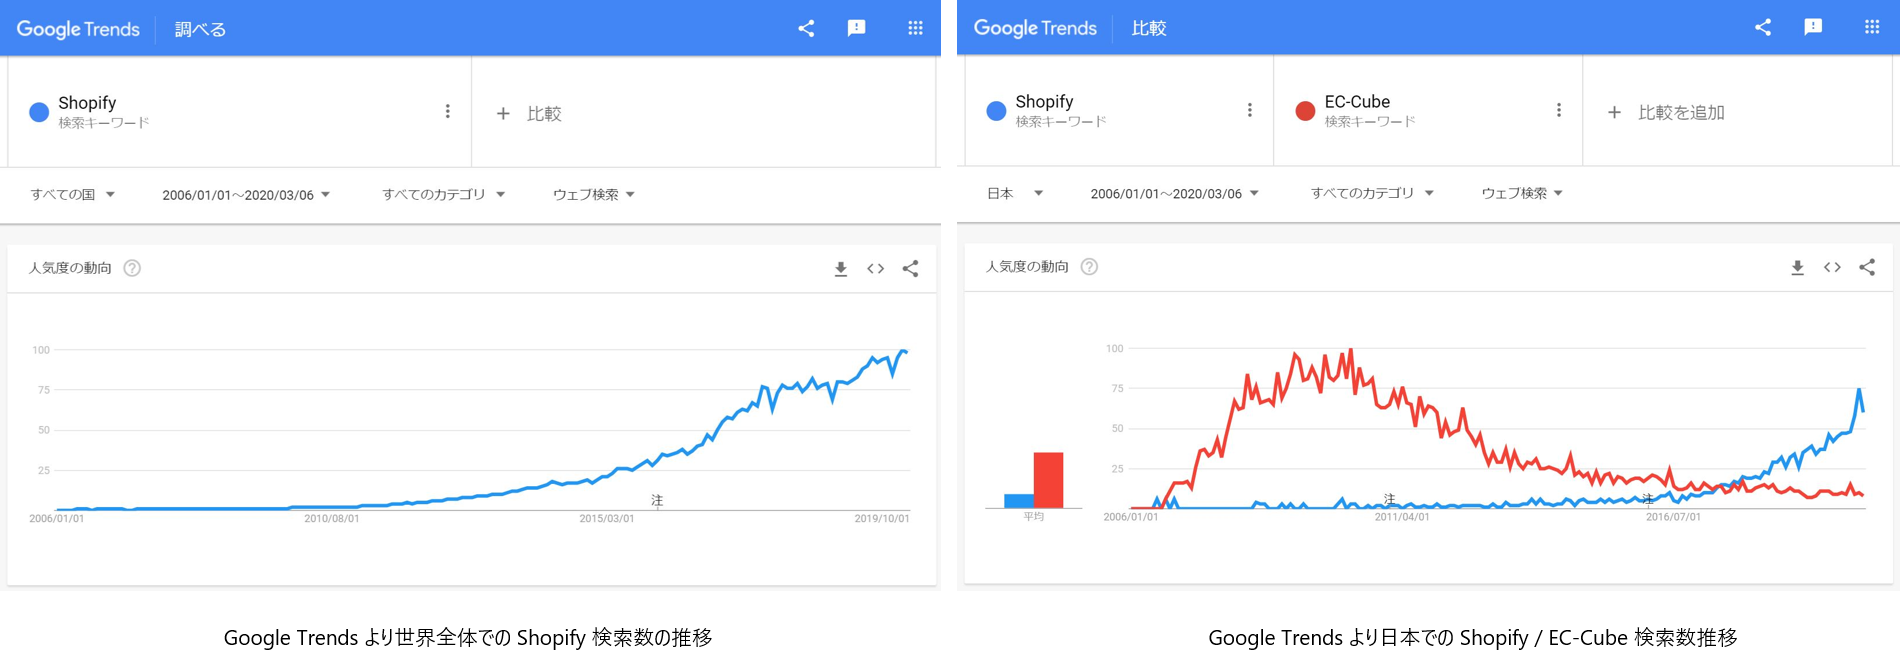Click Google Trends logo in left header
Image resolution: width=1900 pixels, height=663 pixels.
pyautogui.click(x=78, y=29)
